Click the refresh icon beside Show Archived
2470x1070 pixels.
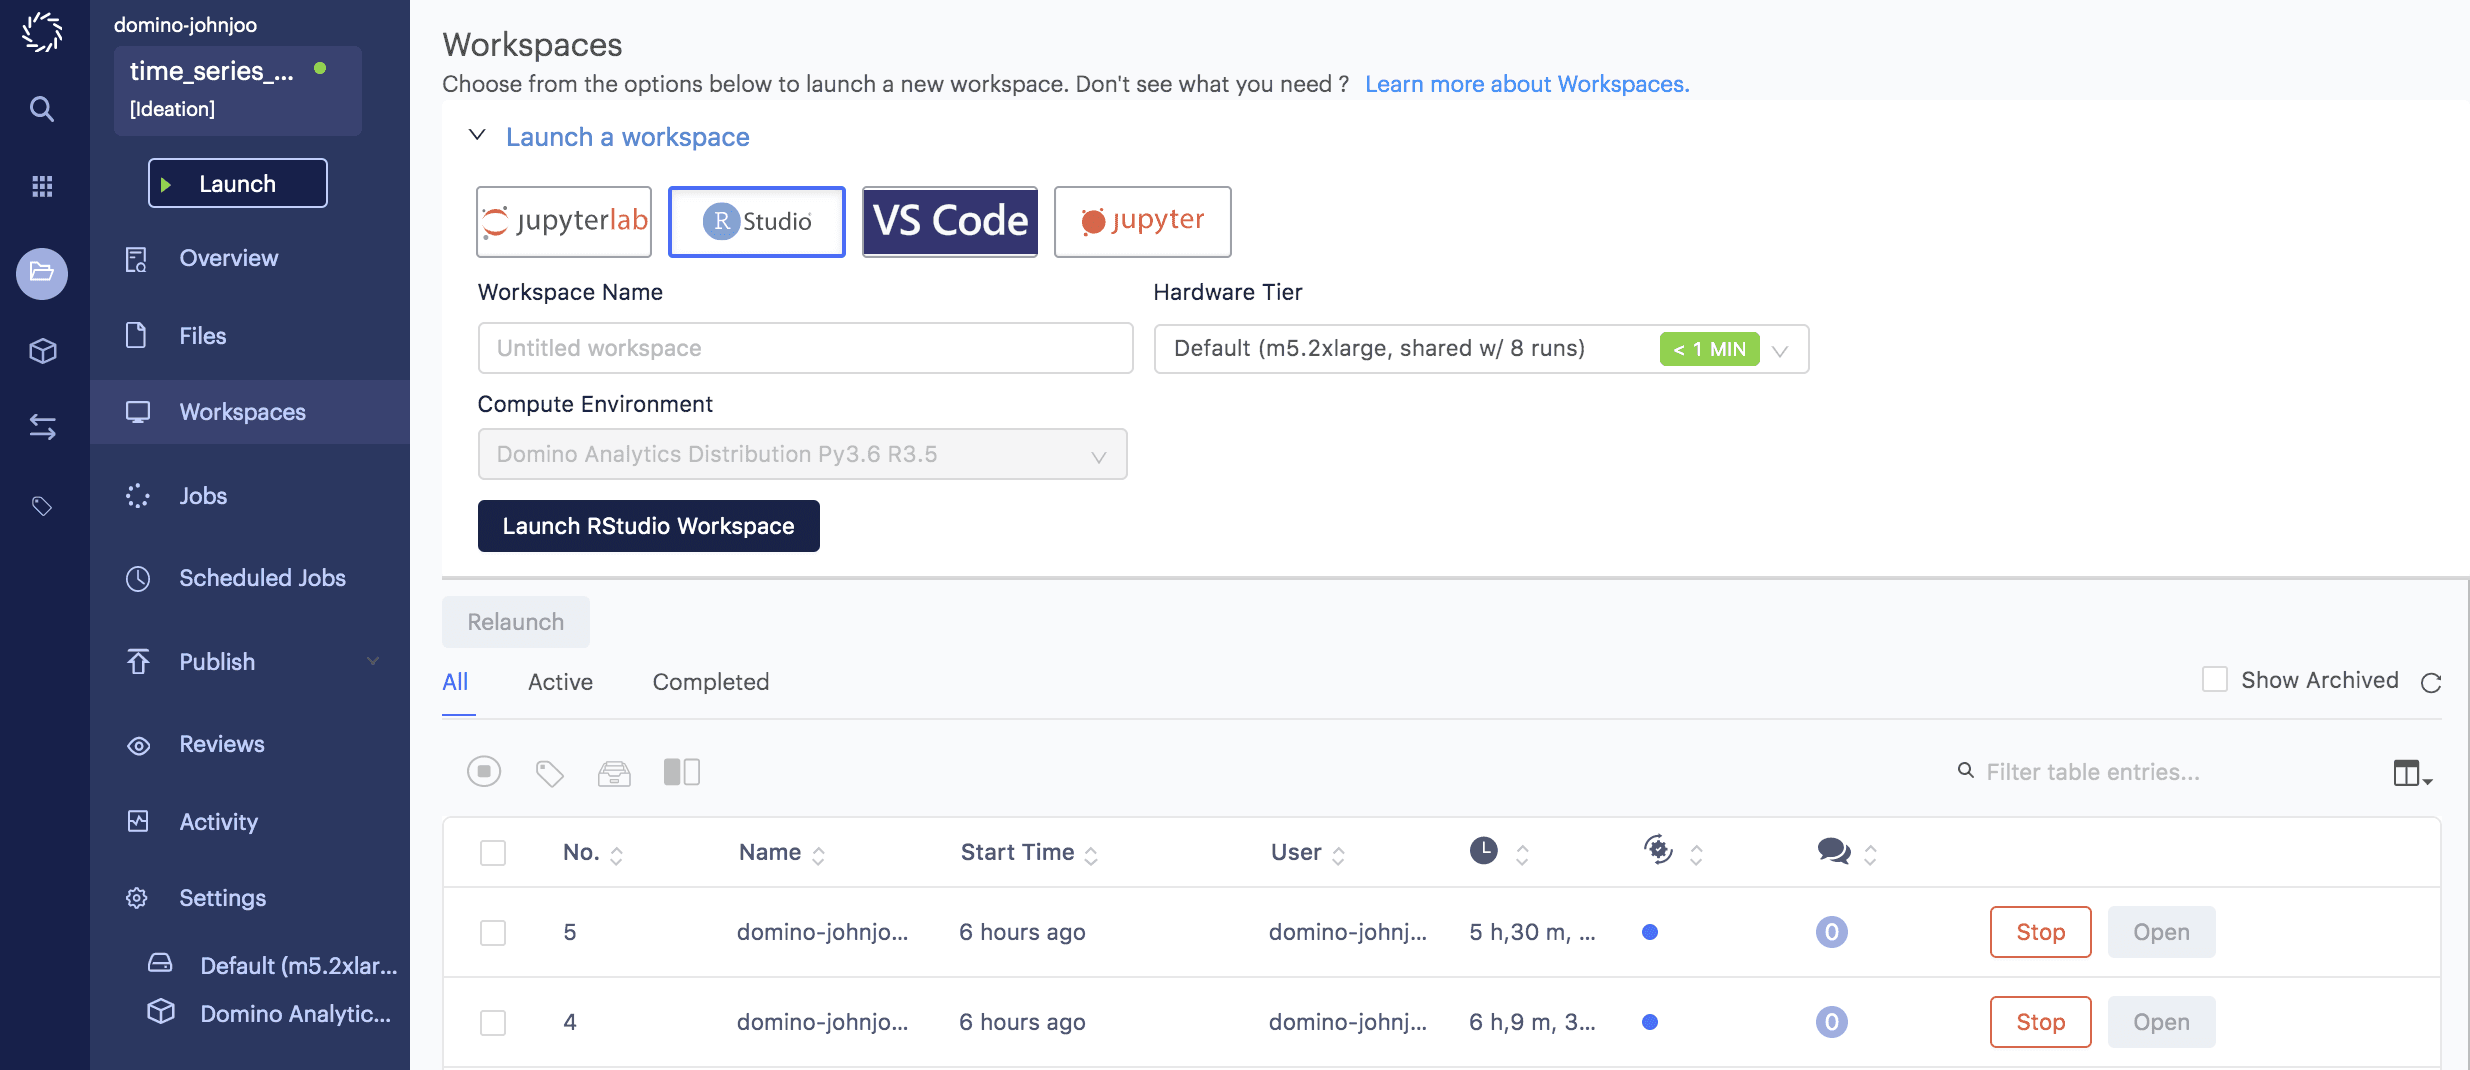click(x=2431, y=683)
